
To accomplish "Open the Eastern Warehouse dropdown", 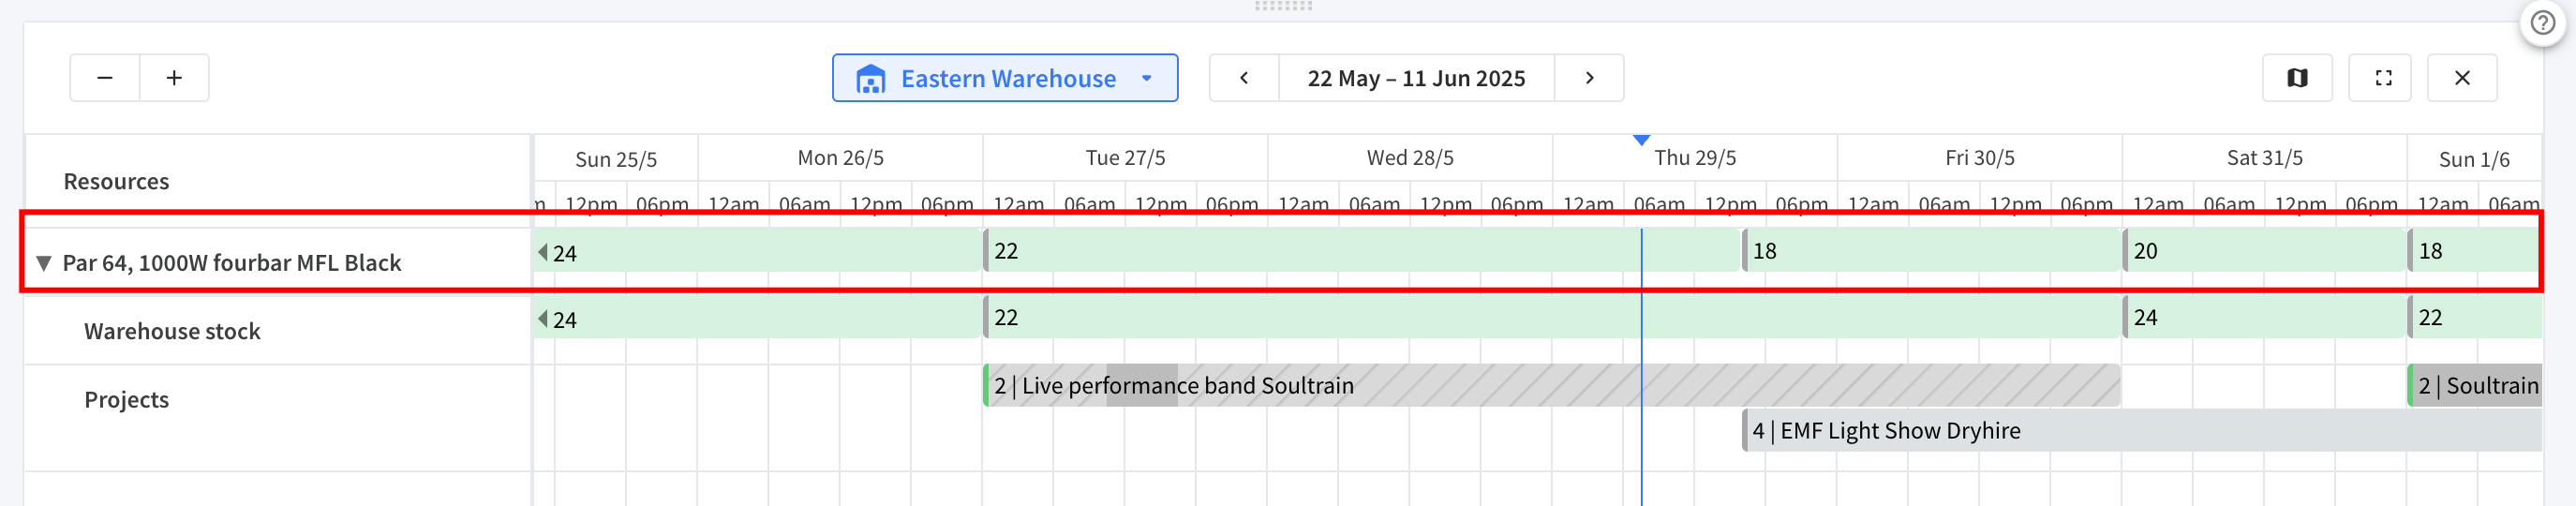I will point(1005,78).
